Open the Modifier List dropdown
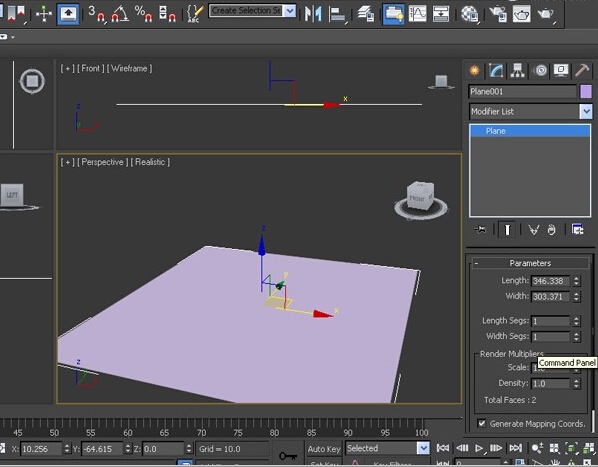The image size is (598, 467). (586, 112)
